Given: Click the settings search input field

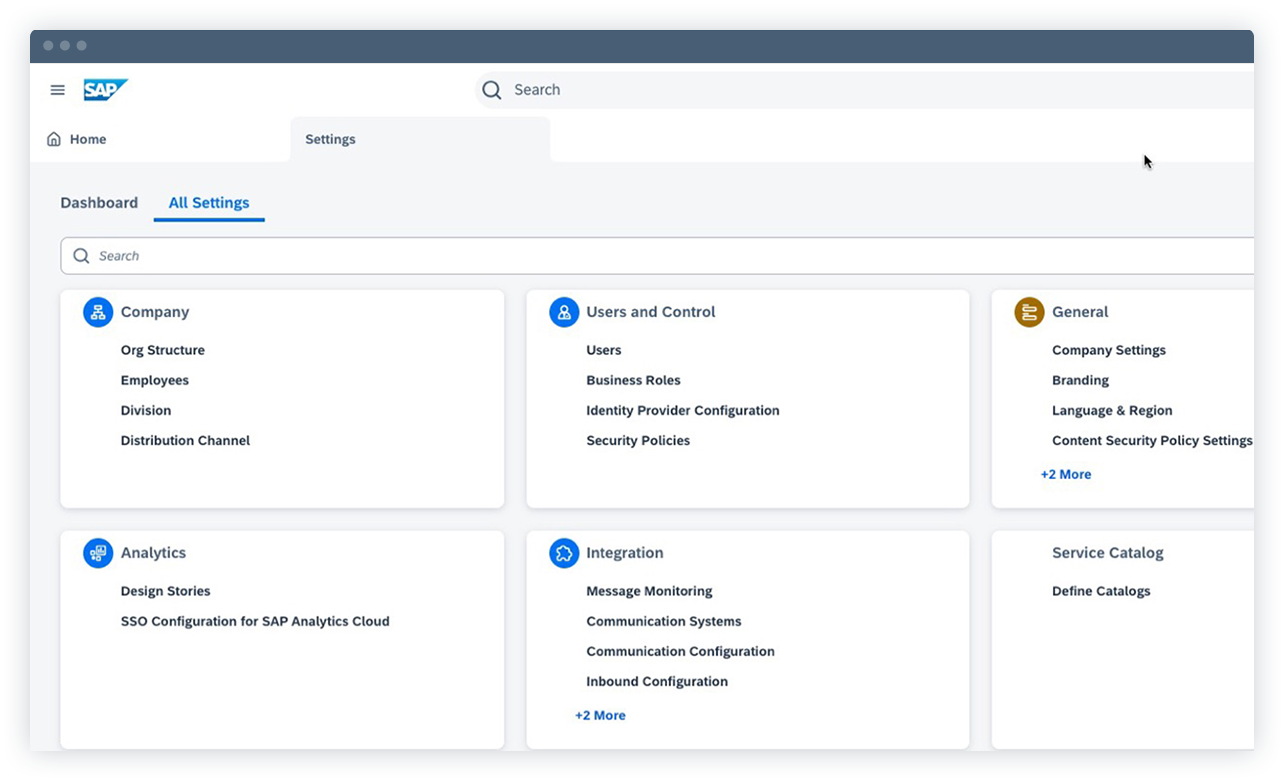Looking at the screenshot, I should click(x=400, y=255).
